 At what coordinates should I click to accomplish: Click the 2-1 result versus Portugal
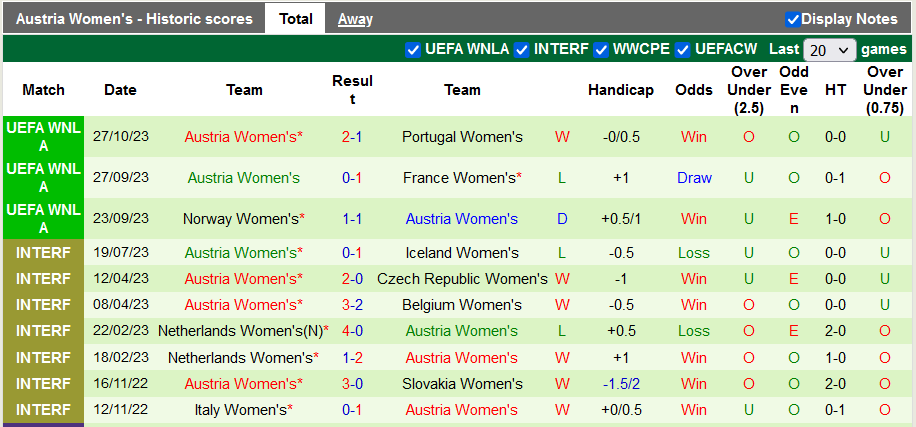(352, 136)
